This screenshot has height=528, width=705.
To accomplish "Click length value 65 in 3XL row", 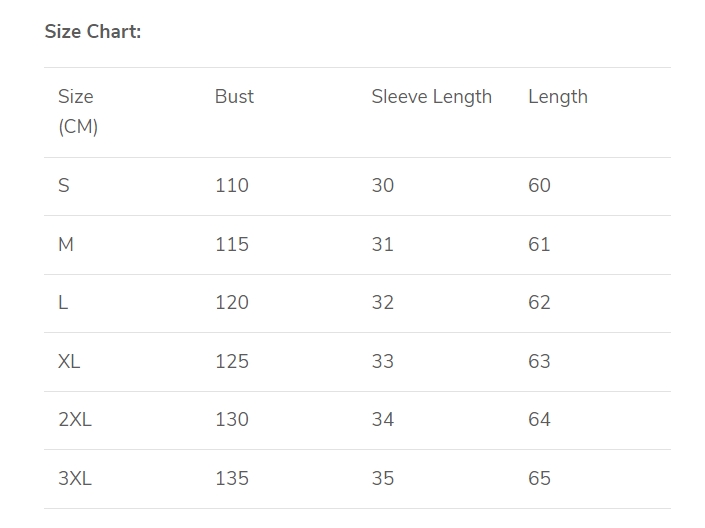I will [x=539, y=479].
